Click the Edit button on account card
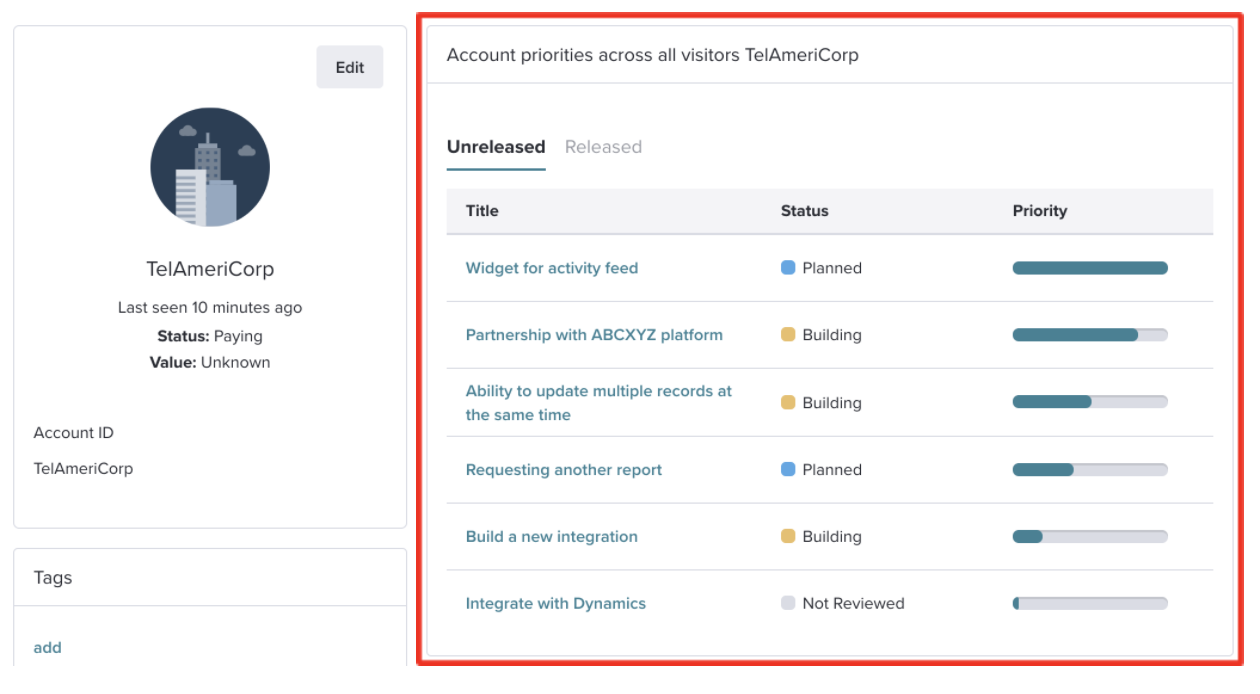The image size is (1260, 694). pyautogui.click(x=350, y=67)
